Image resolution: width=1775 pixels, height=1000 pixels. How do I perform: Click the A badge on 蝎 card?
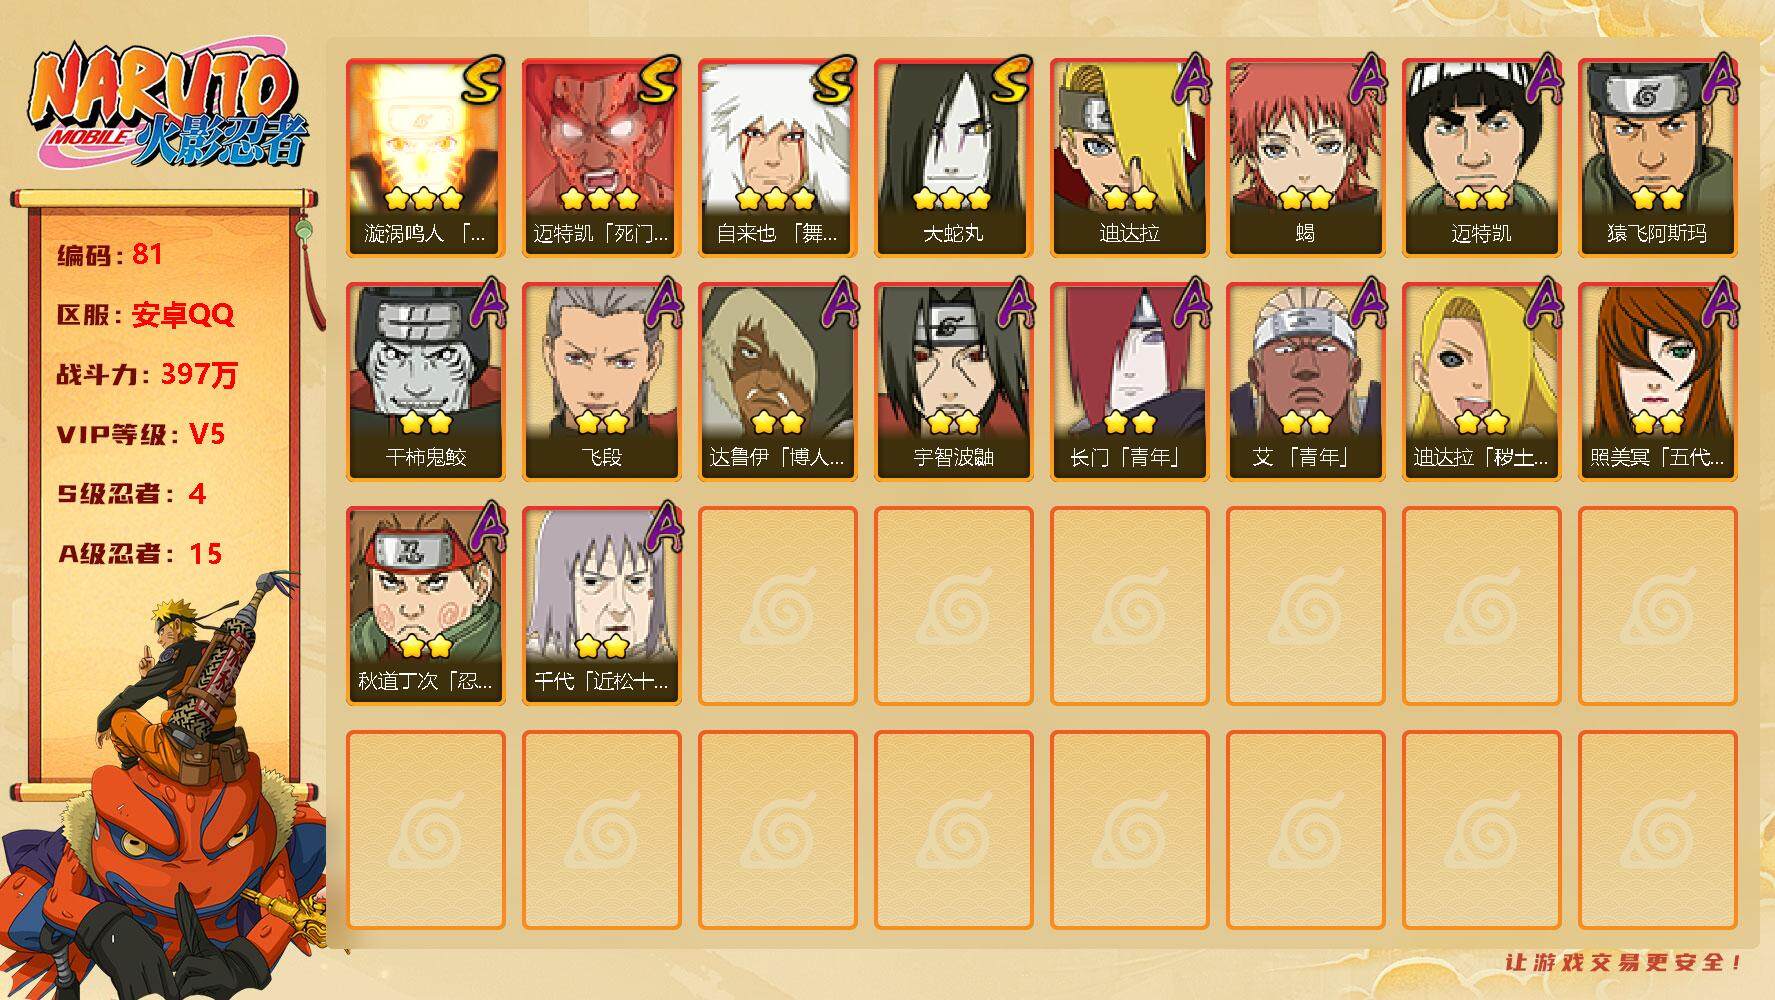pyautogui.click(x=1363, y=80)
